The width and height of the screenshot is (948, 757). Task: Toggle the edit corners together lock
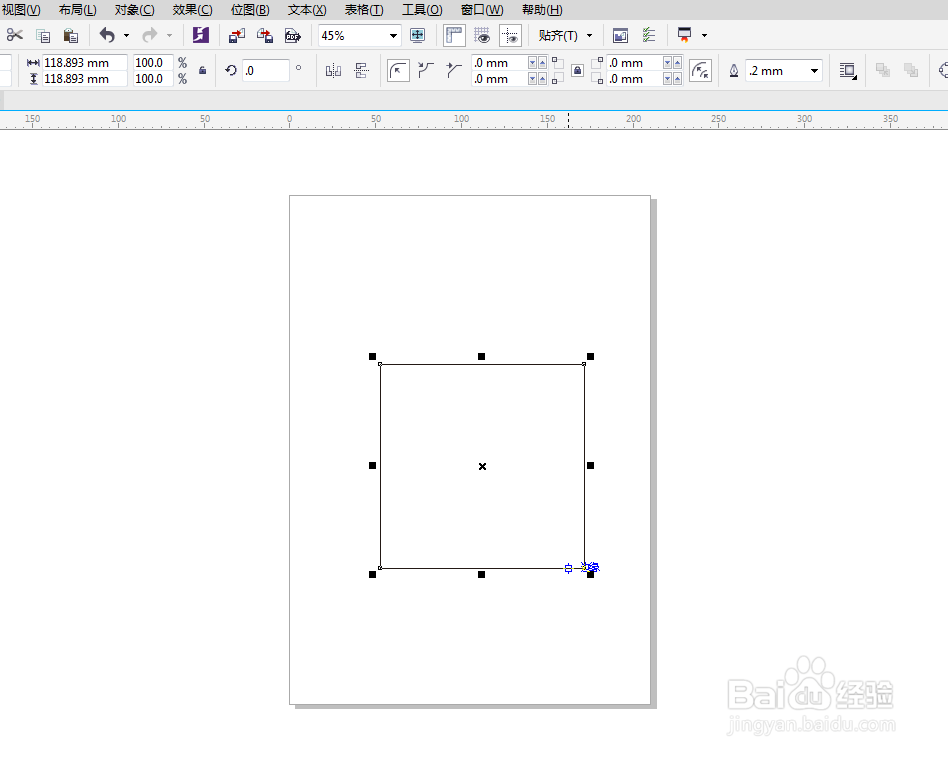(577, 70)
